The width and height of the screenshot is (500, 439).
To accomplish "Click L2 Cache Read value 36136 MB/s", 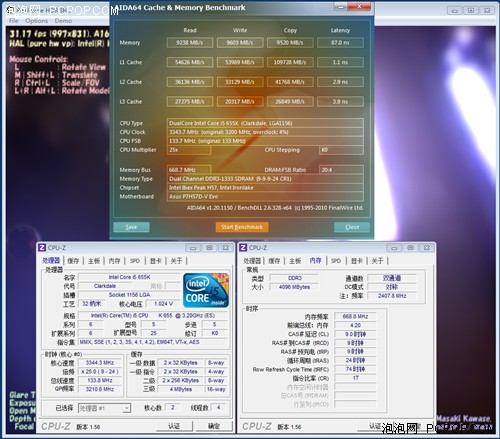I will pyautogui.click(x=190, y=82).
